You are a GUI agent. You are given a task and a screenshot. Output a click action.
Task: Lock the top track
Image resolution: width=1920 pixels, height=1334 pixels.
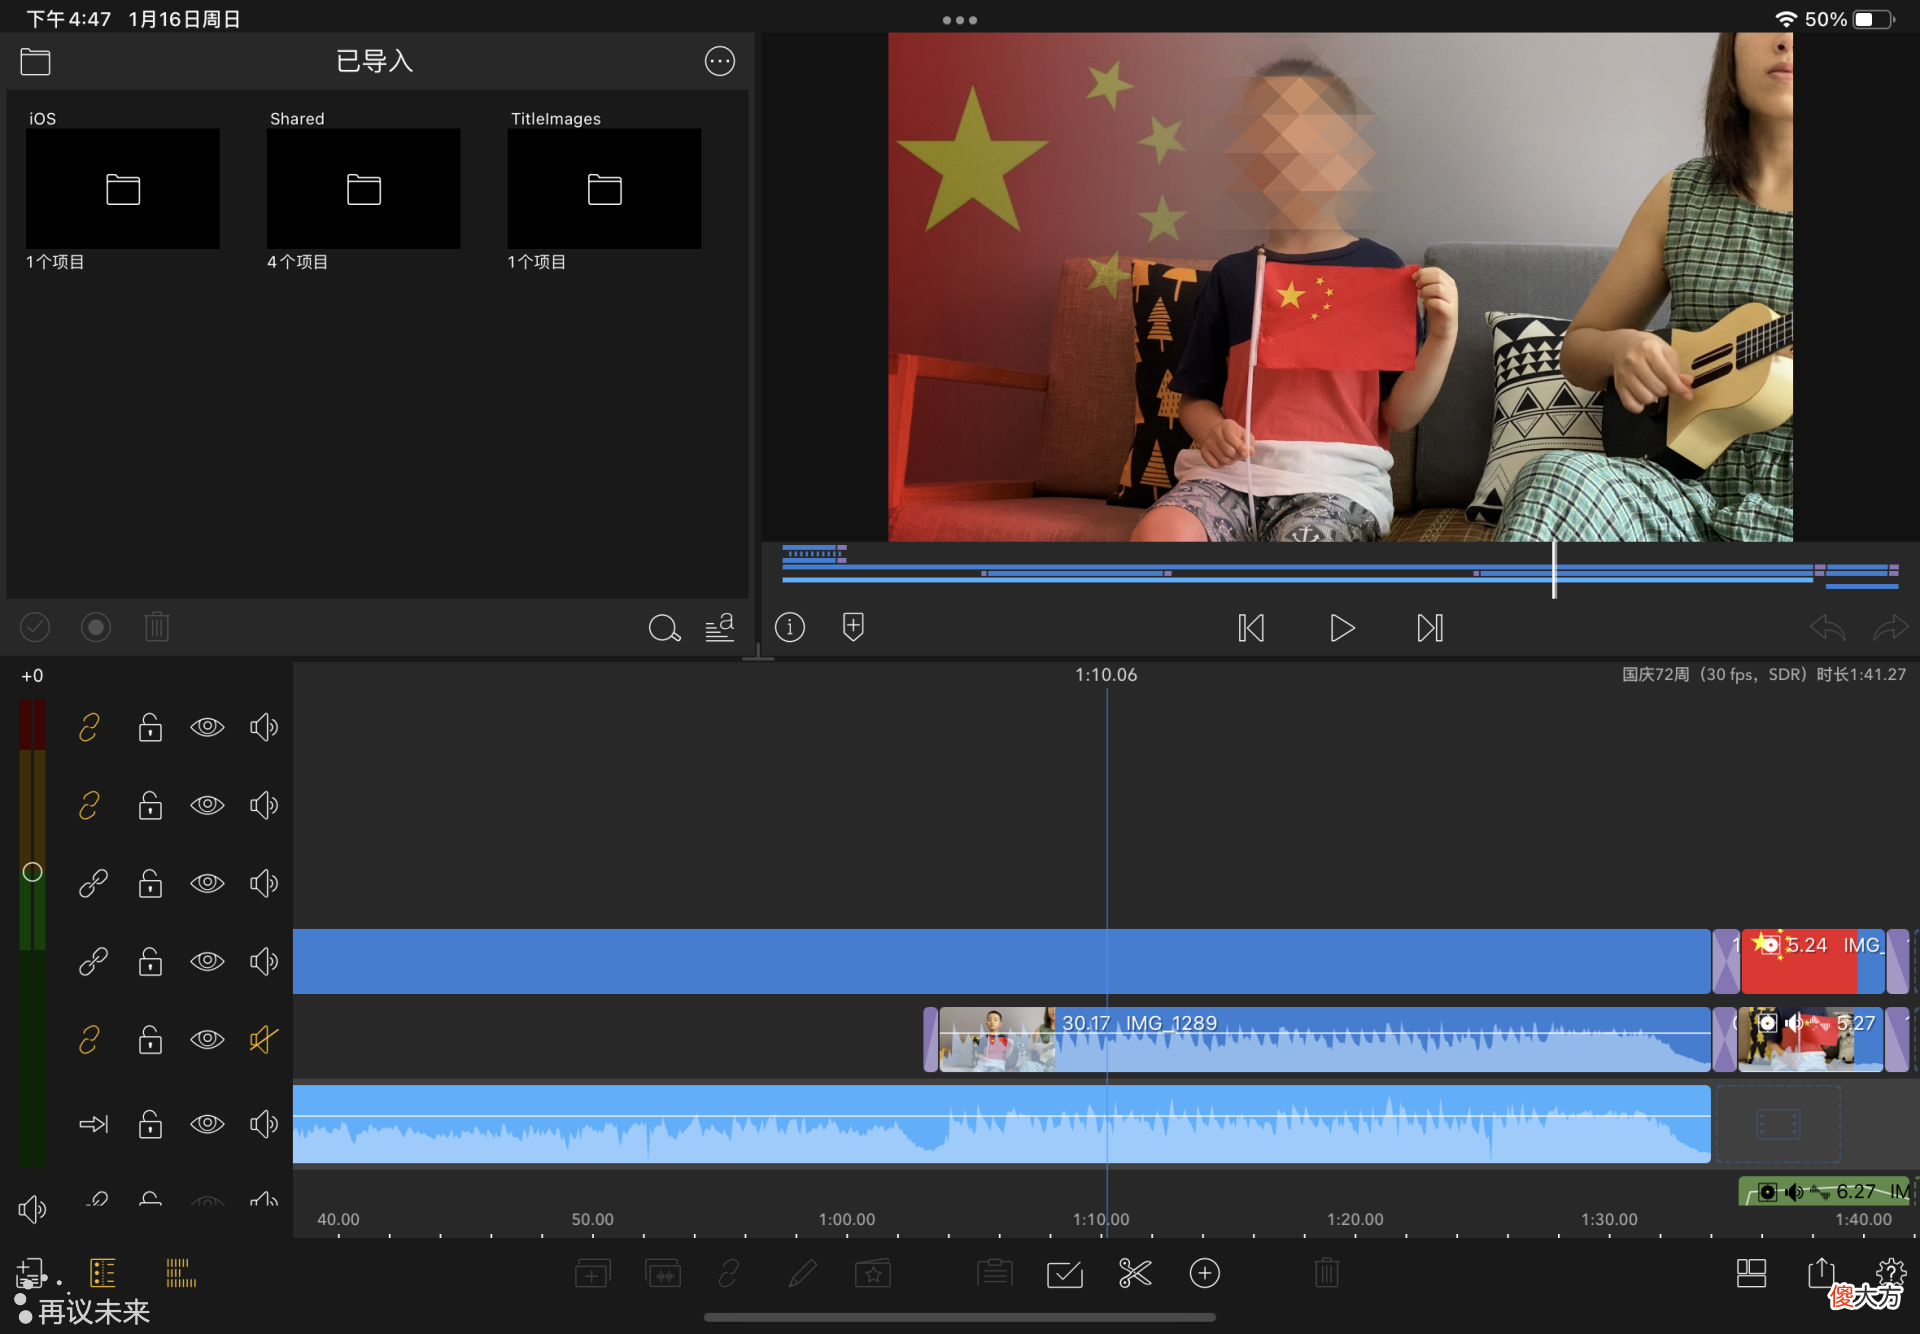click(x=150, y=727)
